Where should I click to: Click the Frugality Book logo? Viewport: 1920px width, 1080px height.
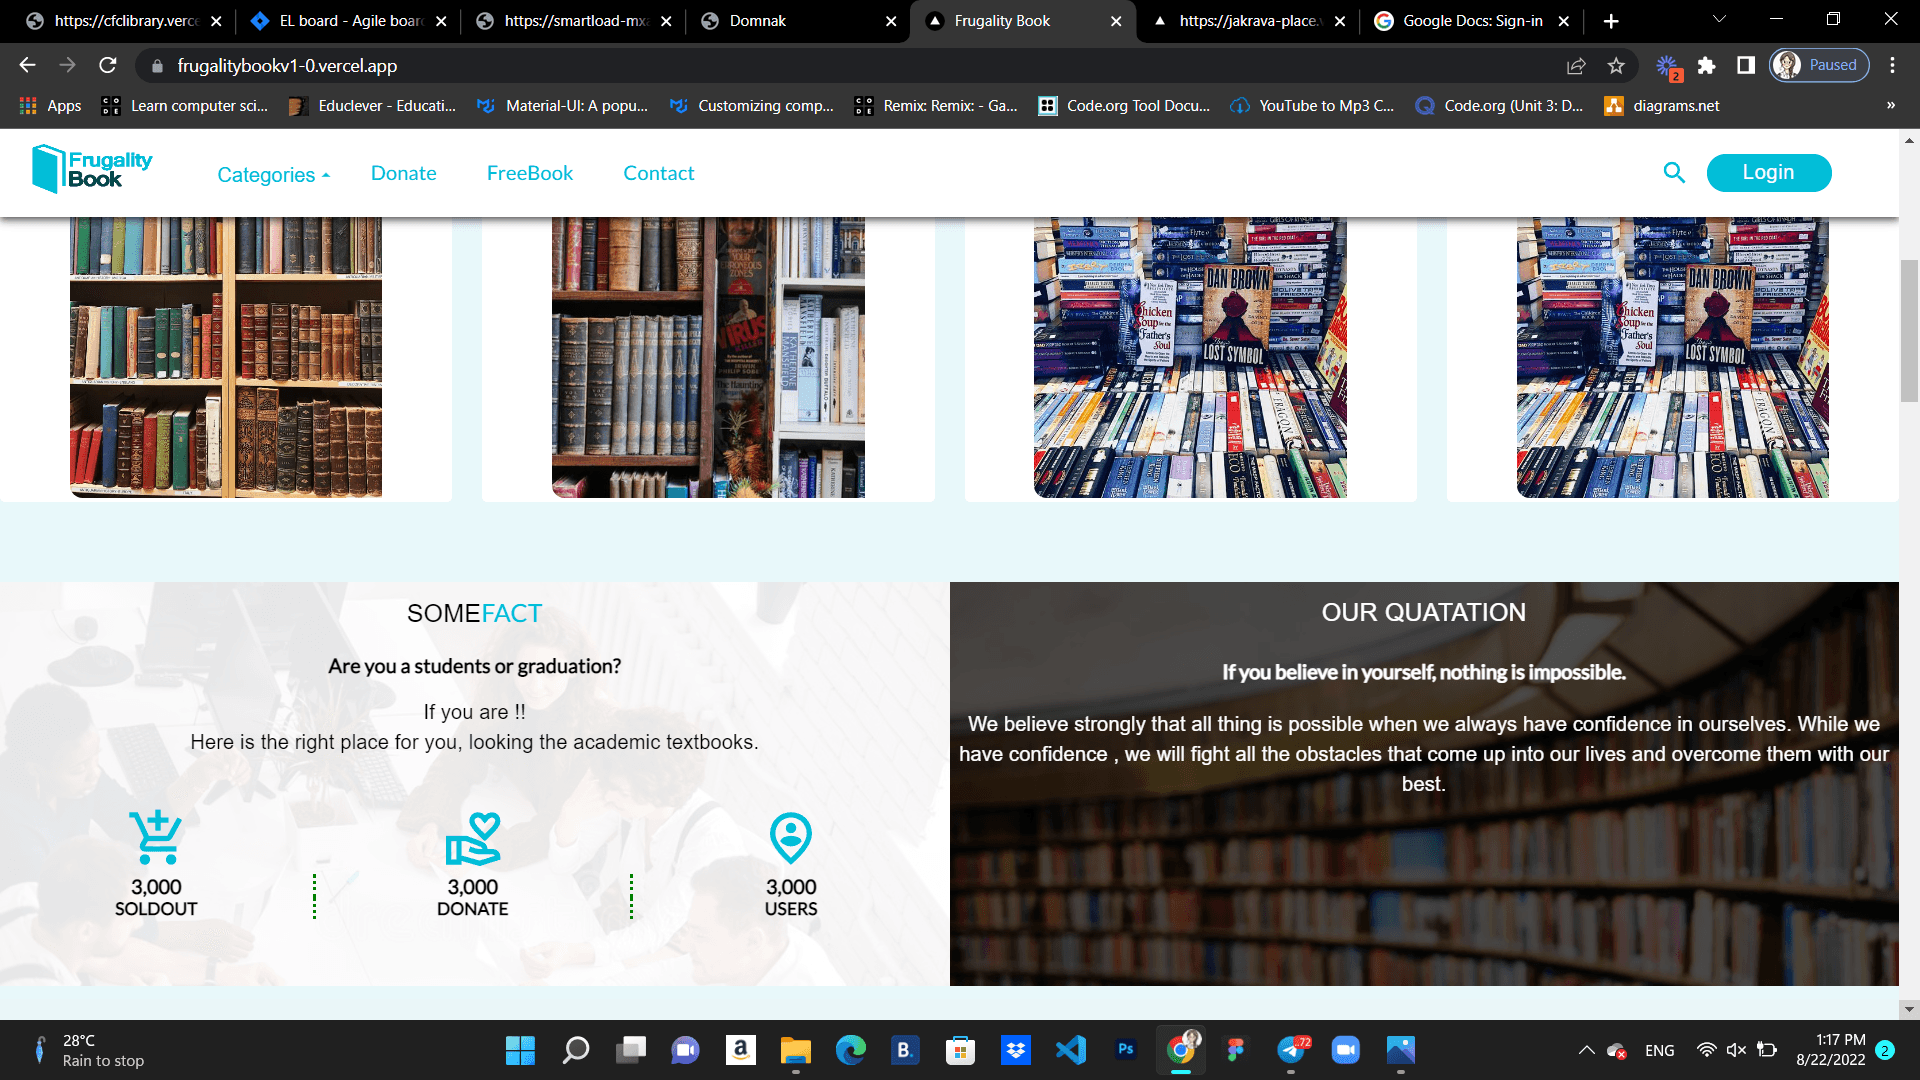pyautogui.click(x=92, y=169)
